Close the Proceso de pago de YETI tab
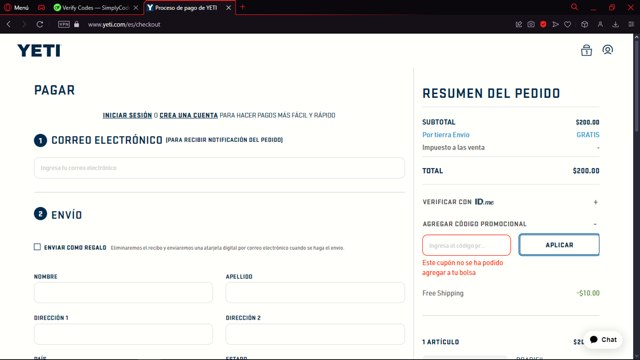Image resolution: width=640 pixels, height=360 pixels. pos(229,8)
